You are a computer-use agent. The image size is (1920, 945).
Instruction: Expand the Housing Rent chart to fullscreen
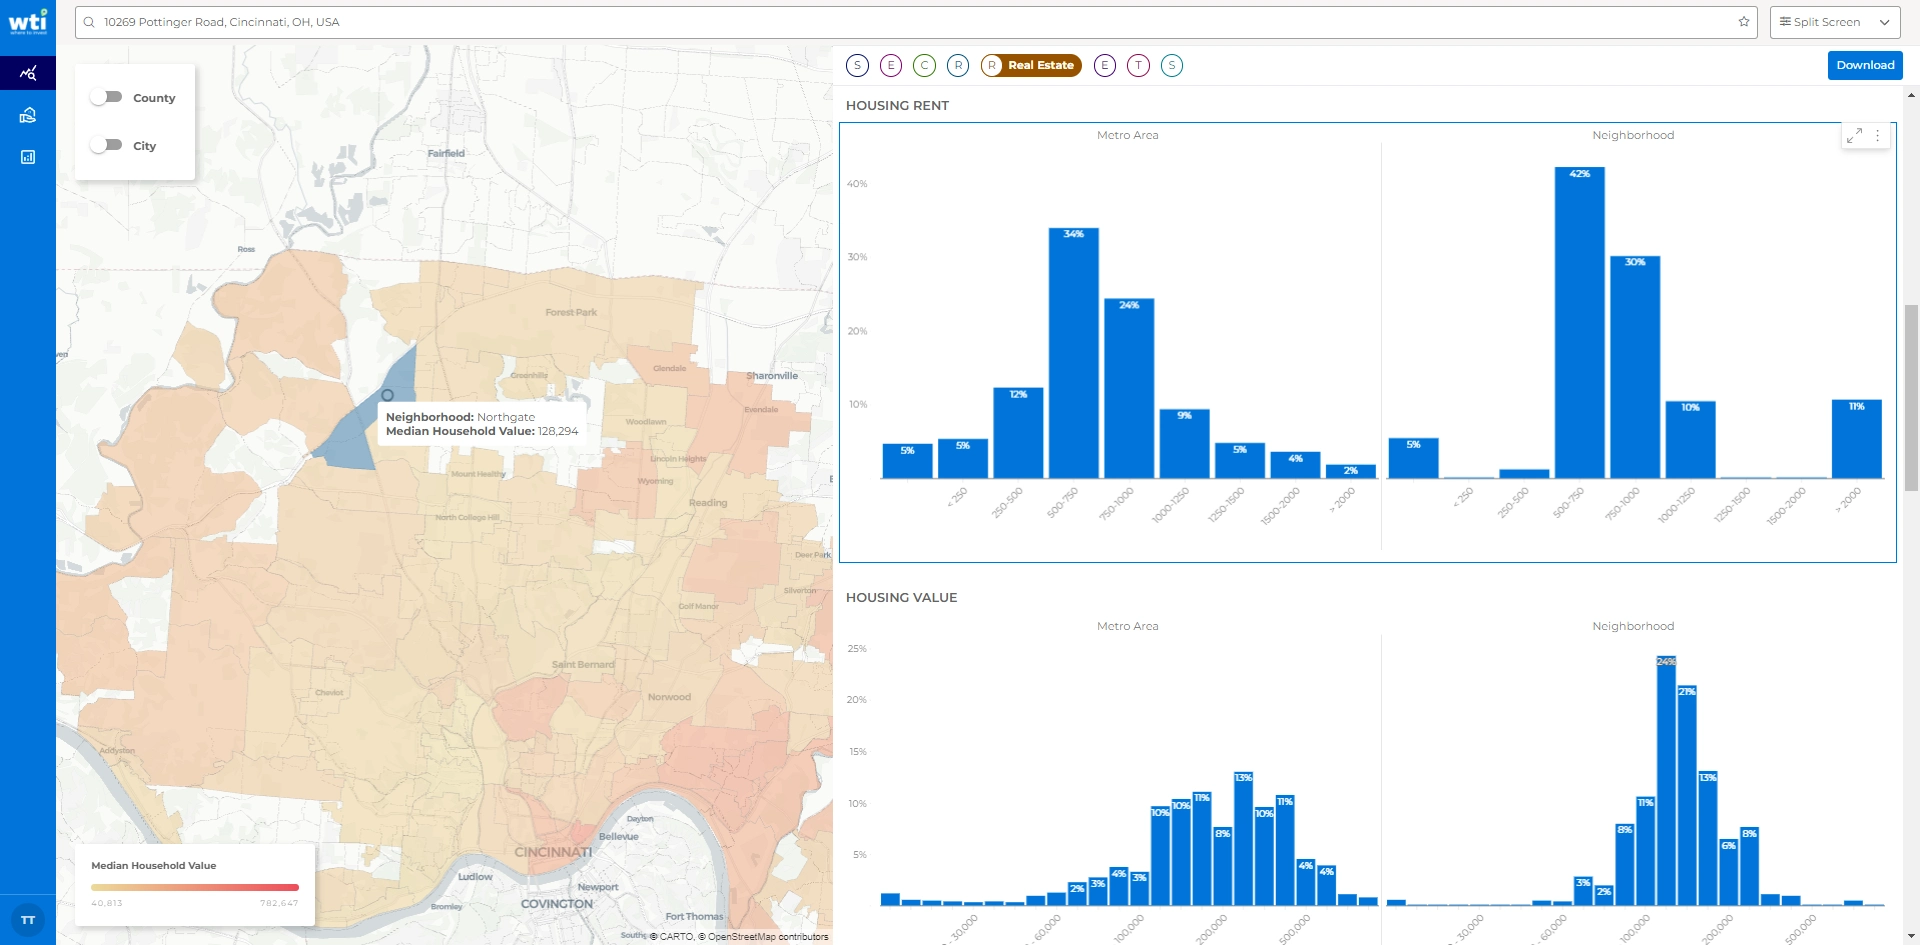1854,135
